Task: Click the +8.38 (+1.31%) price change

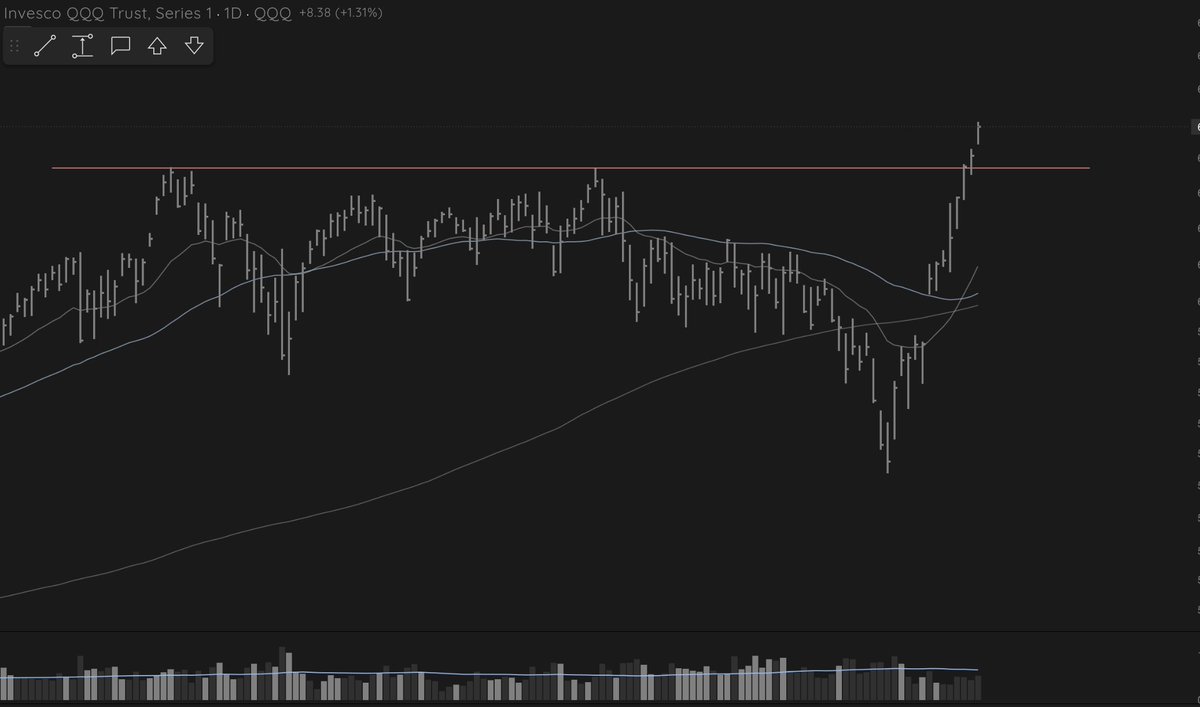Action: click(x=340, y=13)
